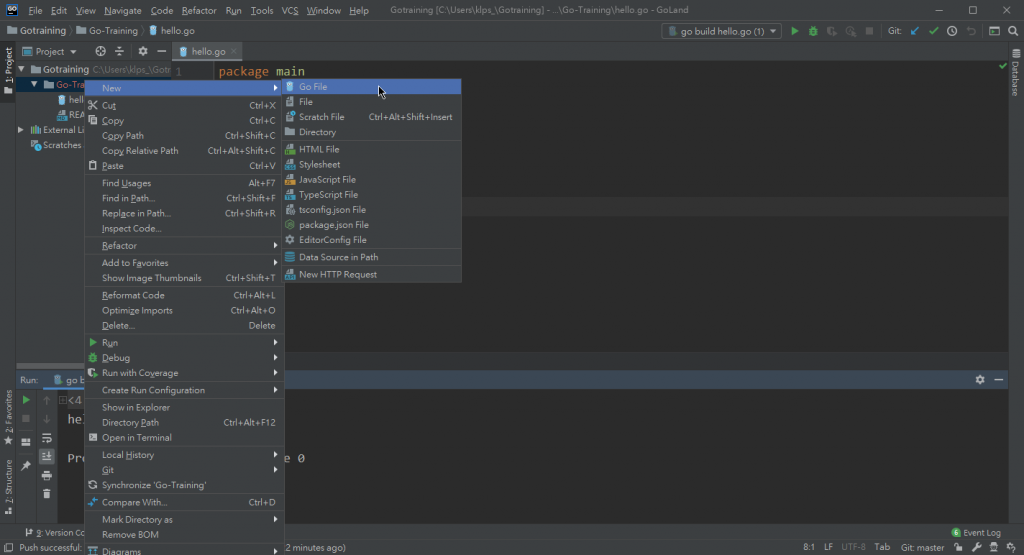Open the Navigate menu
The image size is (1024, 555).
123,10
